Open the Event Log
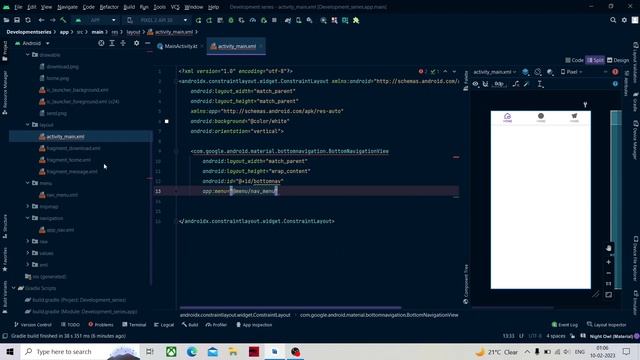The image size is (640, 360). tap(565, 325)
